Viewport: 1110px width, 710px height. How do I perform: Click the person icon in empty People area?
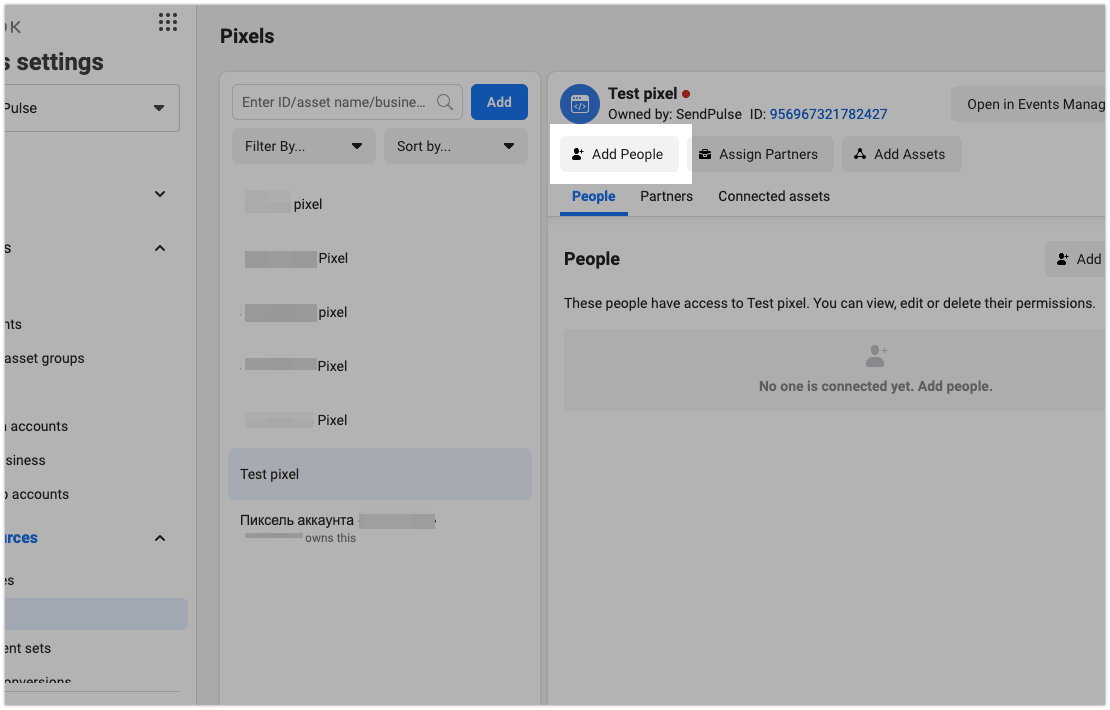pyautogui.click(x=876, y=356)
